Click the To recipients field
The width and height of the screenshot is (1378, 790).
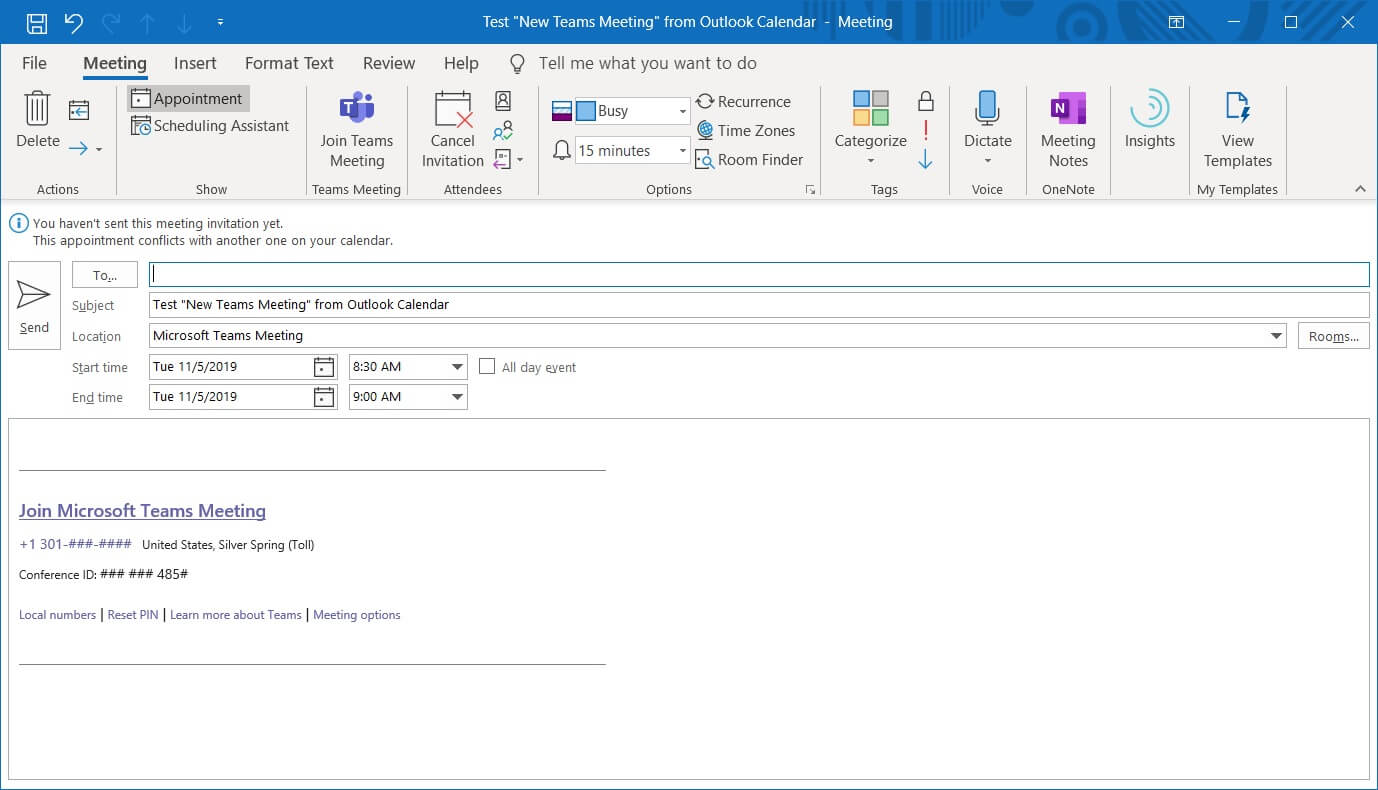(759, 274)
